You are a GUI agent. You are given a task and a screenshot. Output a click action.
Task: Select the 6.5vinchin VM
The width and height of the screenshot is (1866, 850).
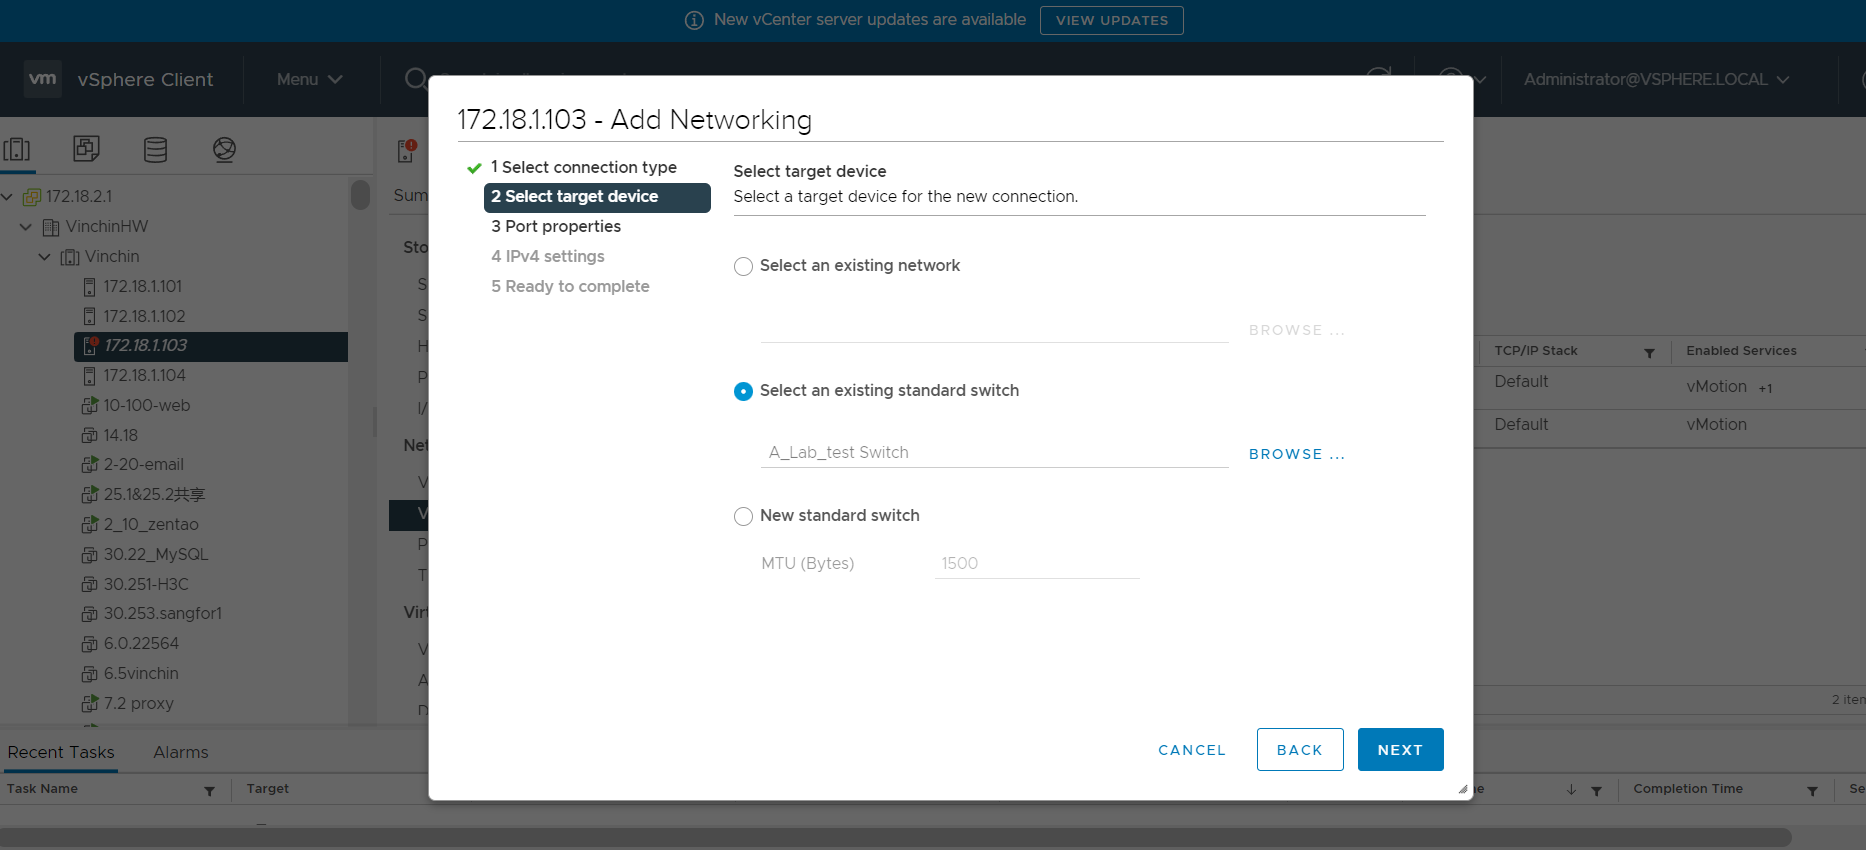[141, 674]
